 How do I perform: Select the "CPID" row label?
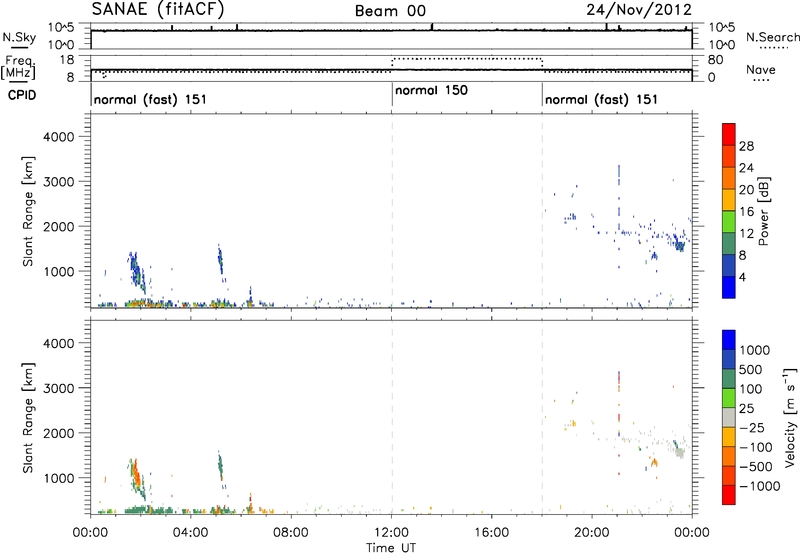[22, 95]
